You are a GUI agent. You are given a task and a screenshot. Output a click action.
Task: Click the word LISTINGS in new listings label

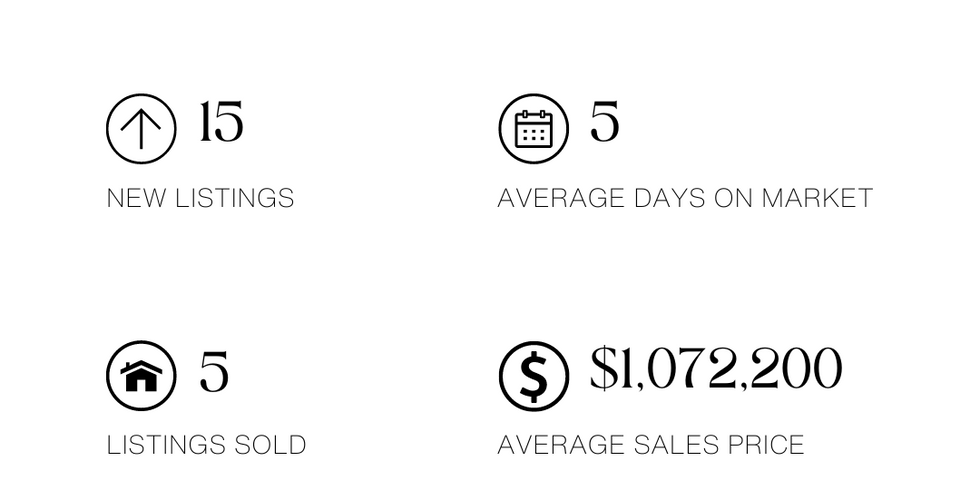click(x=235, y=198)
